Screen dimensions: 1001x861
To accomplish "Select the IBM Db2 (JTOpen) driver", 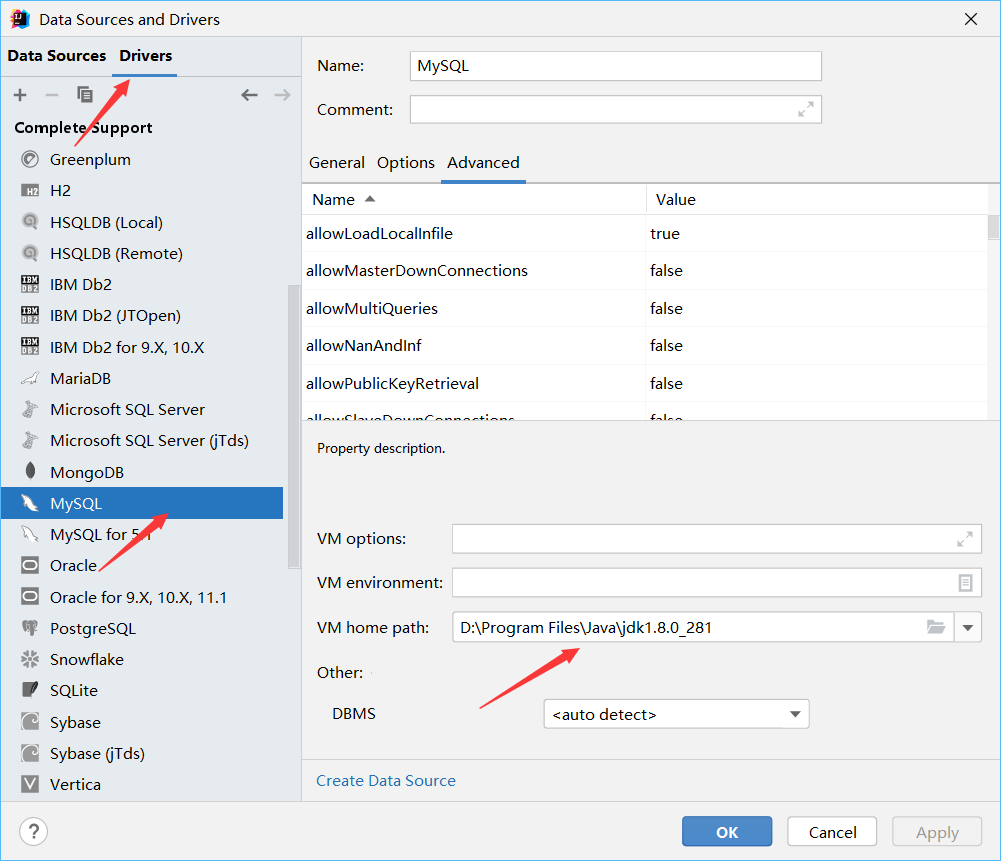I will (x=142, y=316).
